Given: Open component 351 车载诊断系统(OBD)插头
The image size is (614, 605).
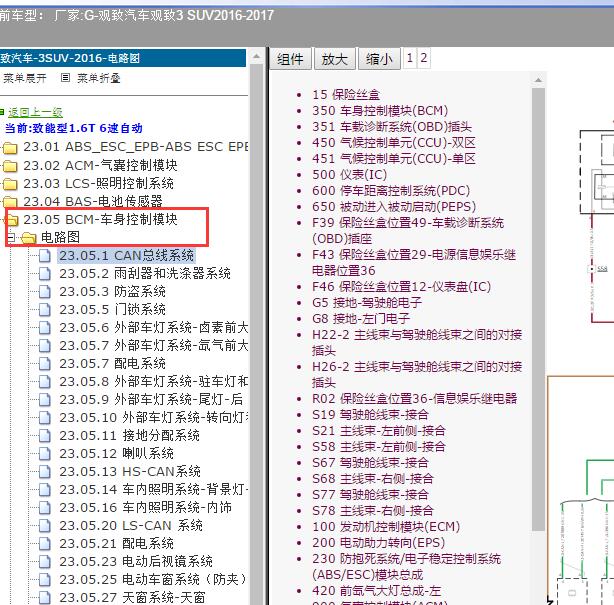Looking at the screenshot, I should click(x=392, y=127).
